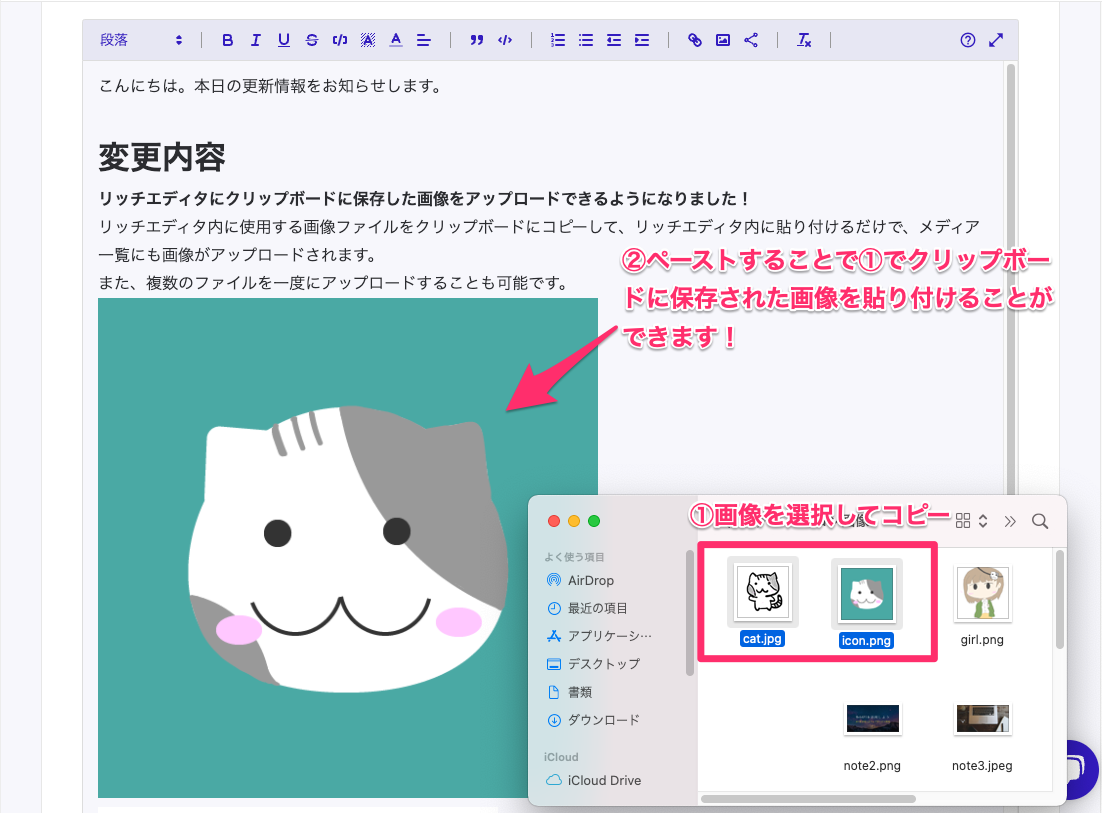1102x813 pixels.
Task: Select the girl.png file thumbnail
Action: pos(982,595)
